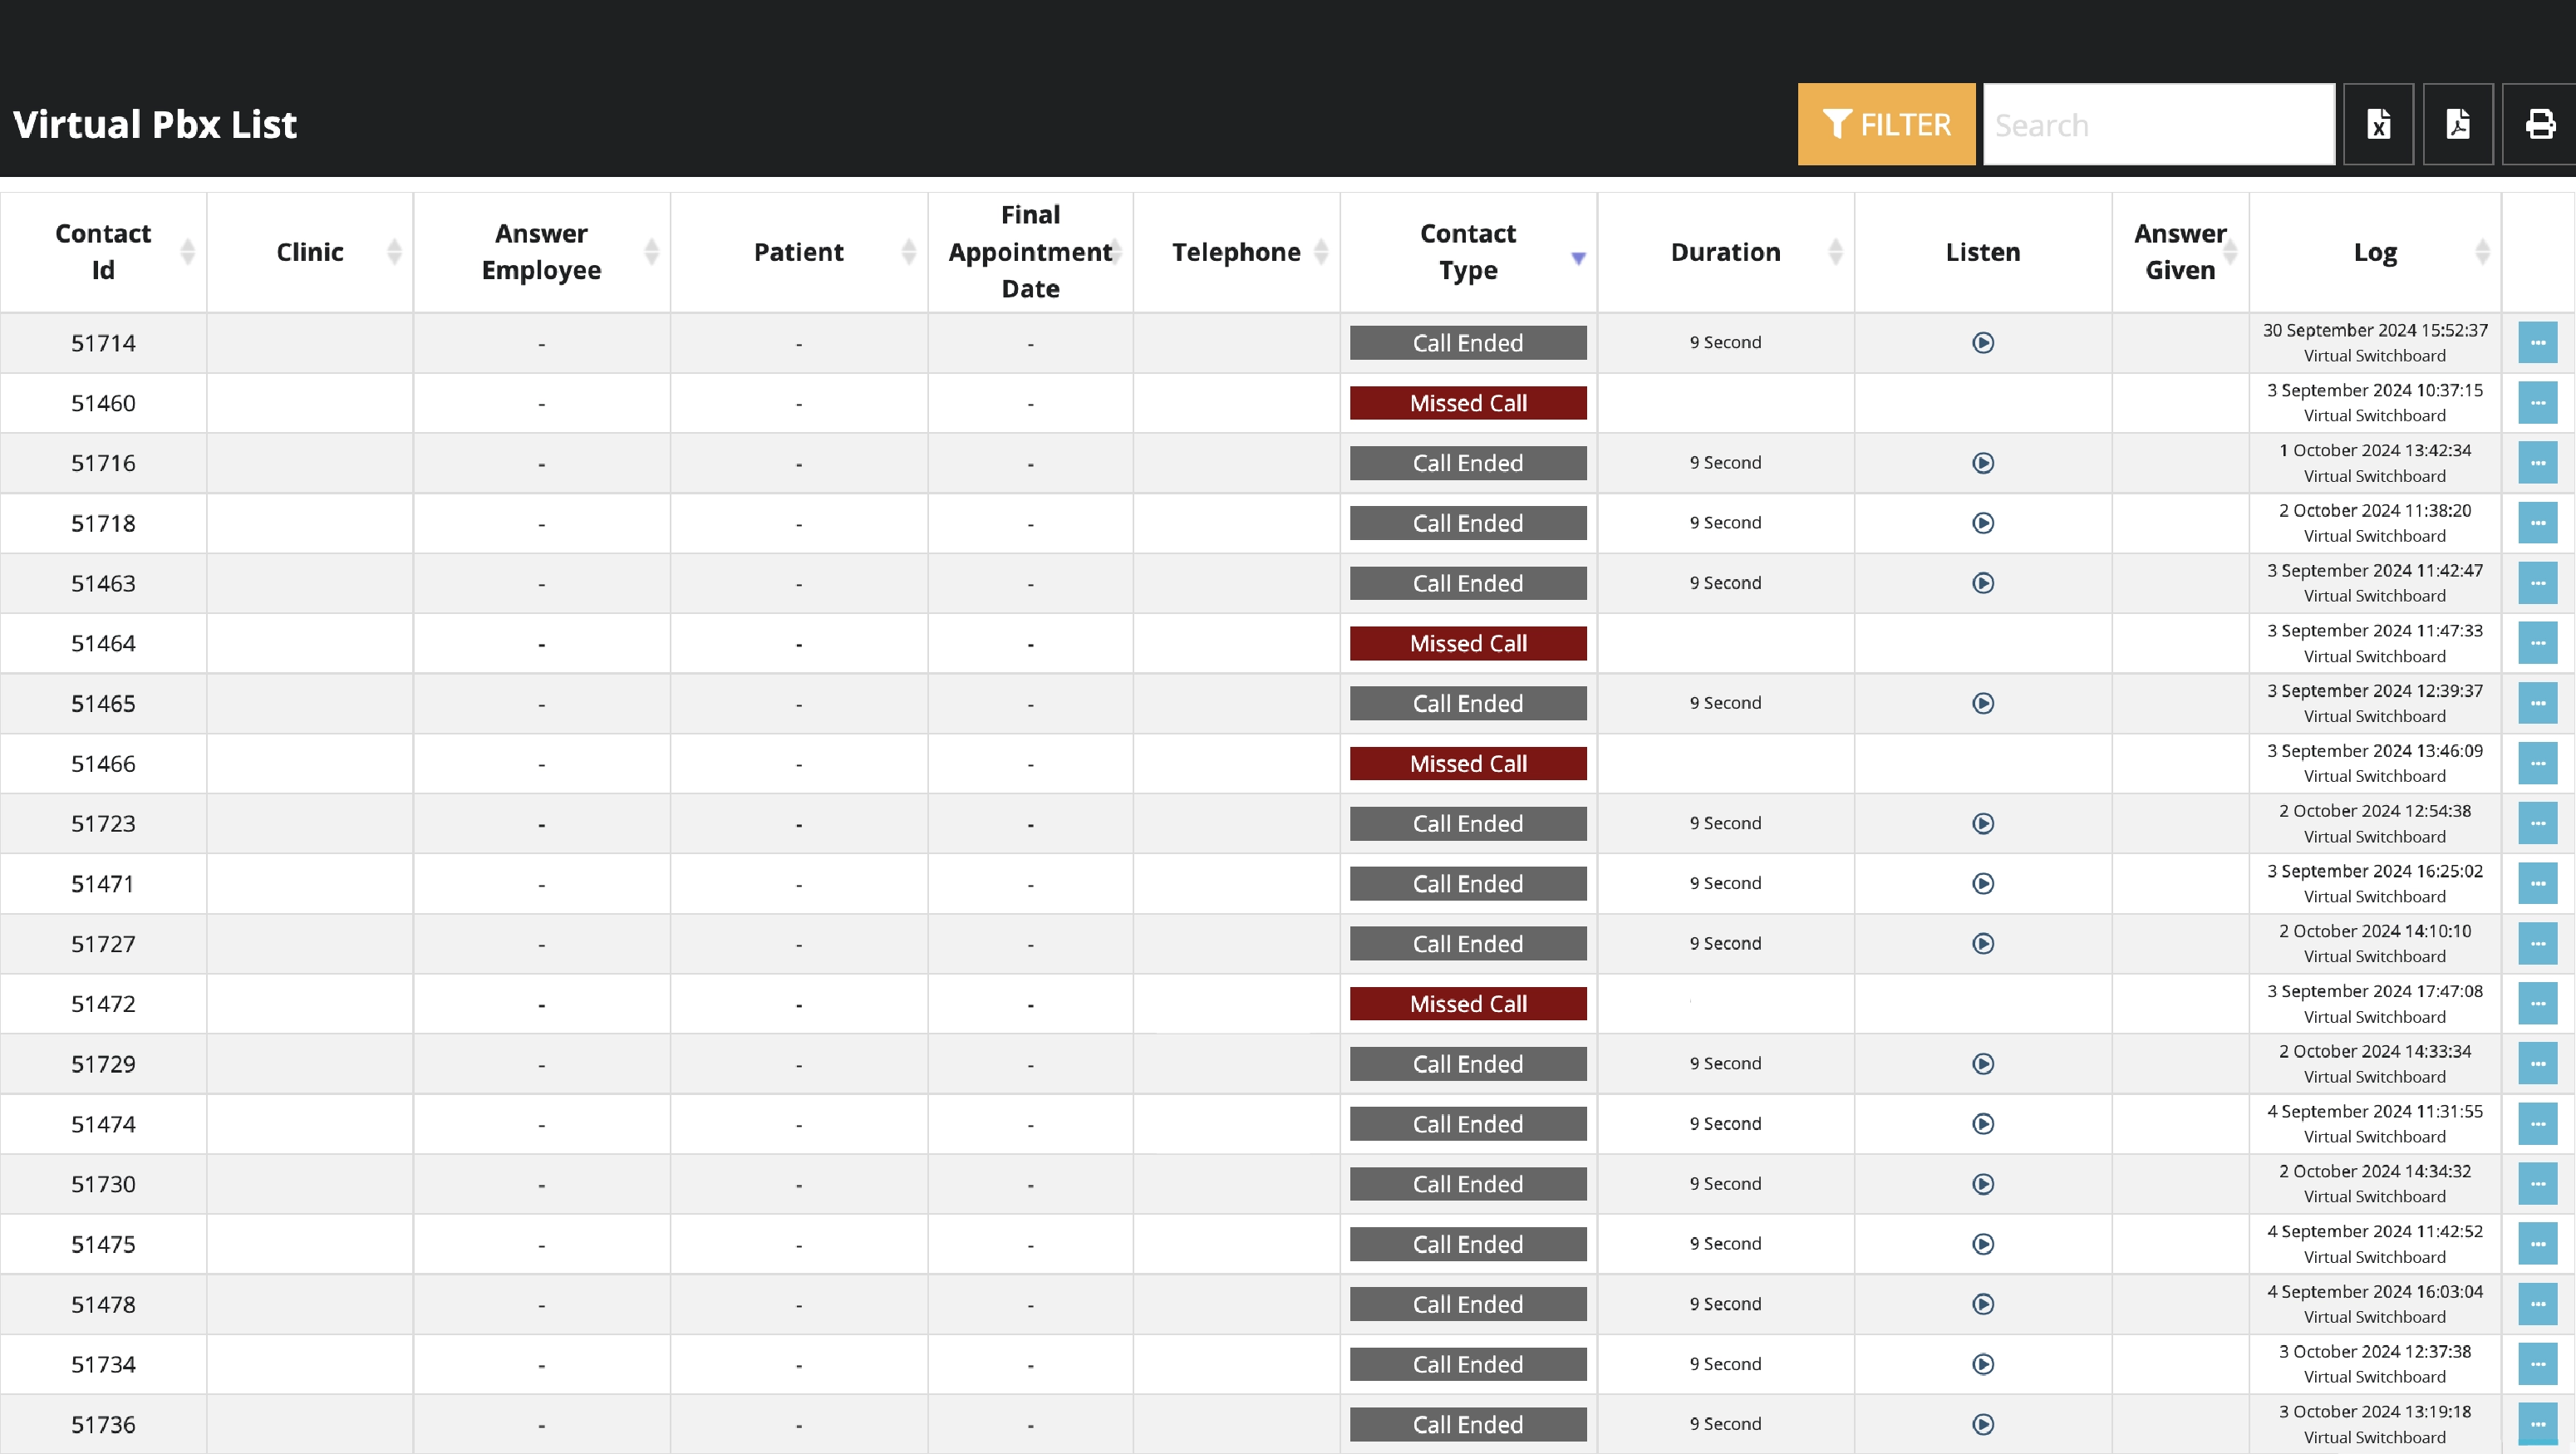Click Missed Call badge for contact 51464
The height and width of the screenshot is (1454, 2576).
pos(1467,643)
